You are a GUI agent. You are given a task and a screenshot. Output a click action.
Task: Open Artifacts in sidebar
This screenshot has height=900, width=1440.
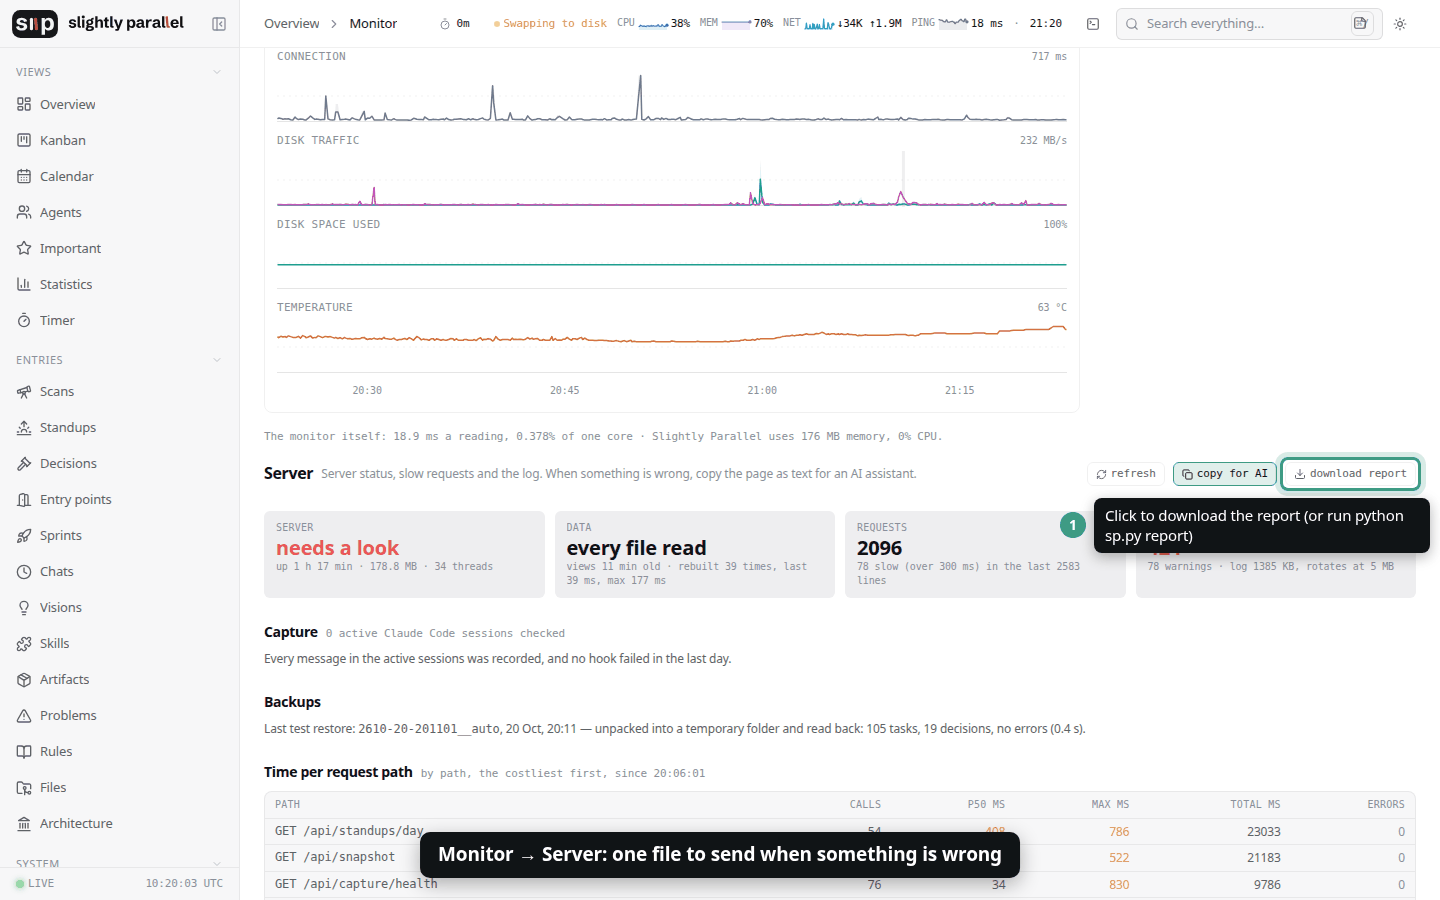pyautogui.click(x=120, y=679)
